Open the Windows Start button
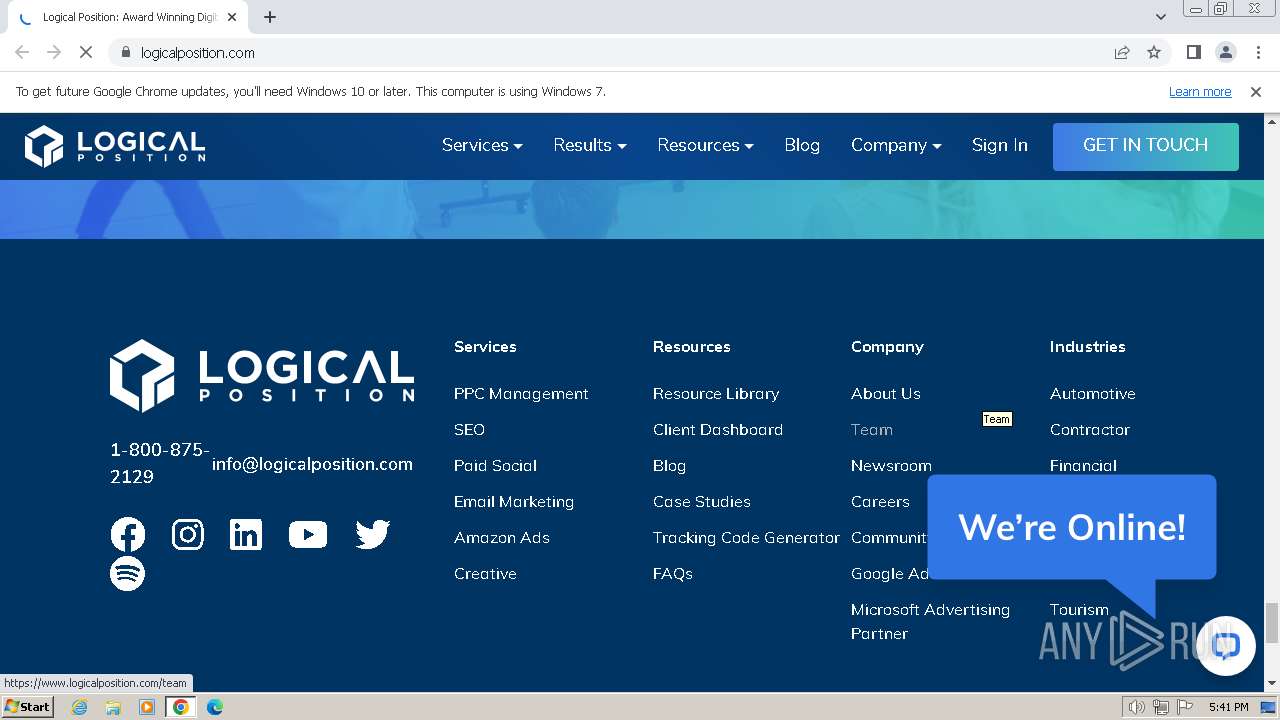This screenshot has height=720, width=1280. point(27,707)
